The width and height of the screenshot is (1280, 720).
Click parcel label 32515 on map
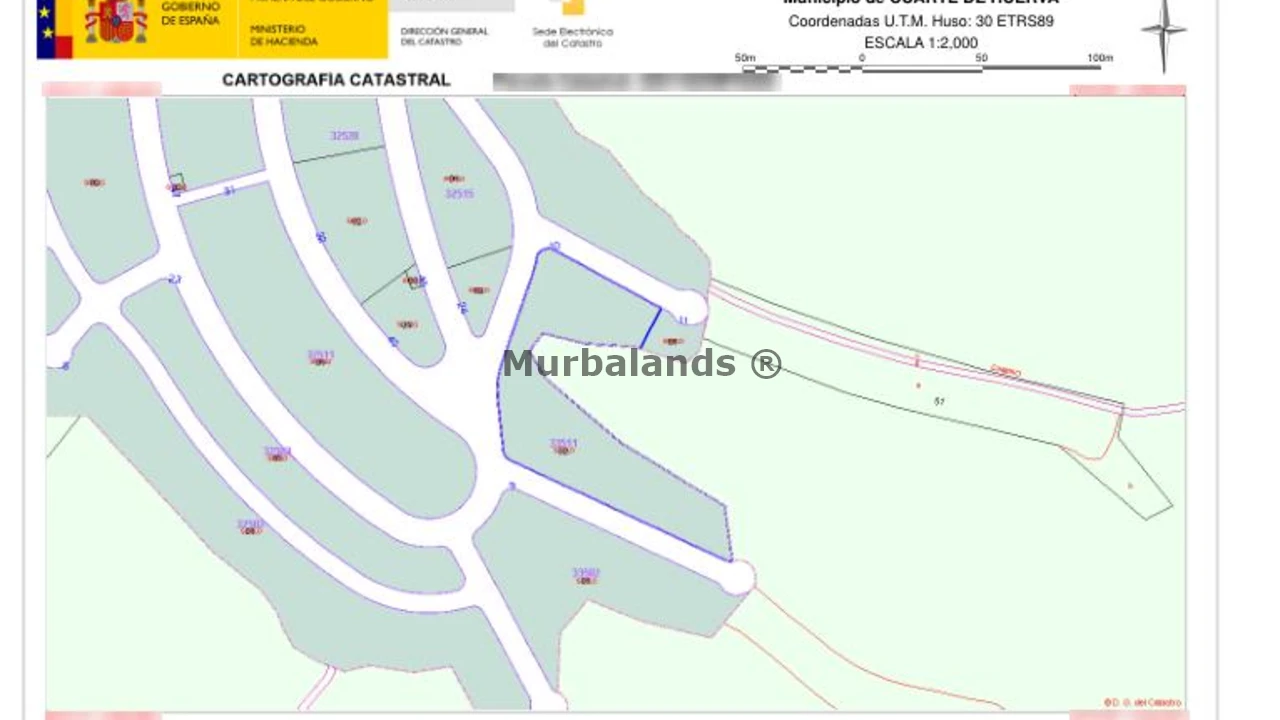point(459,194)
